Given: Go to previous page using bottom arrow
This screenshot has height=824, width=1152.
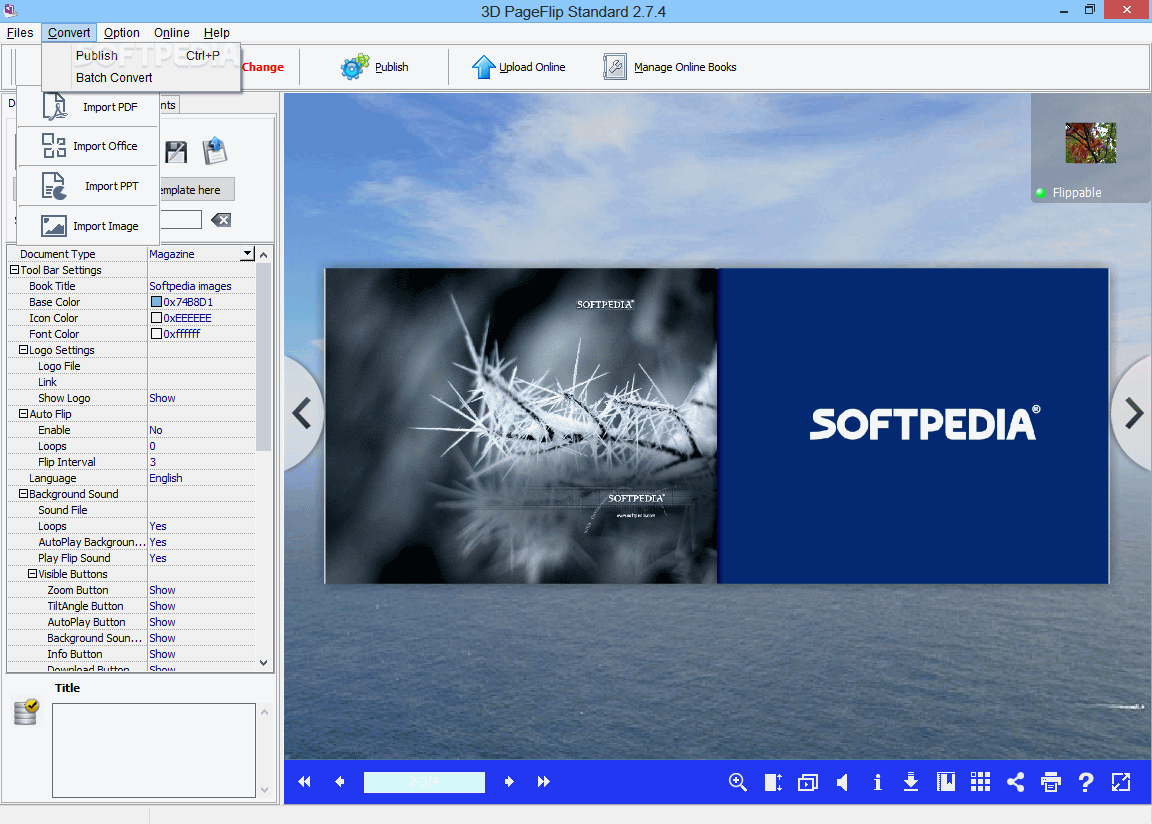Looking at the screenshot, I should pyautogui.click(x=339, y=782).
